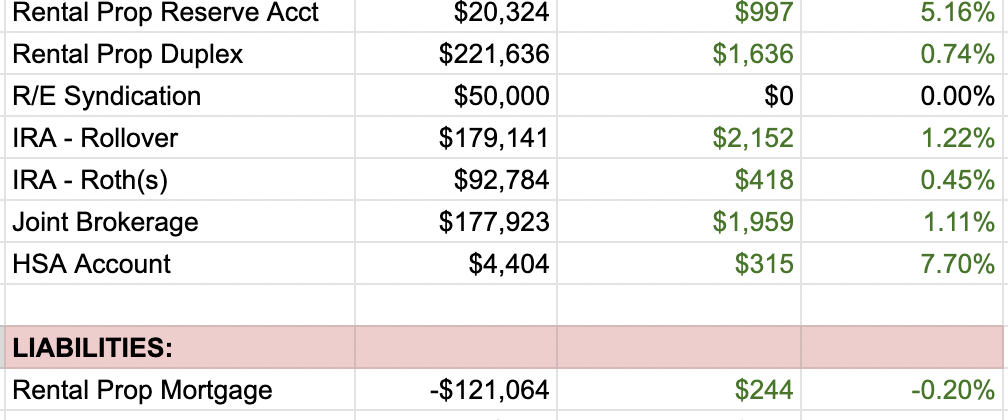
Task: Click the -$121,064 mortgage balance cell
Action: [489, 390]
